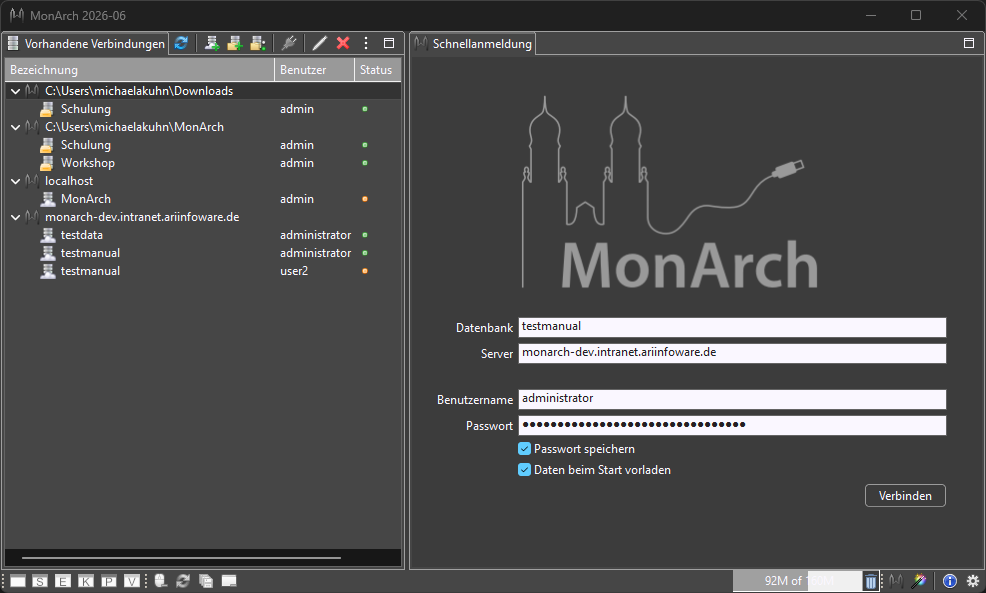Viewport: 986px width, 593px height.
Task: Click the green status dot of testdata row
Action: point(365,235)
